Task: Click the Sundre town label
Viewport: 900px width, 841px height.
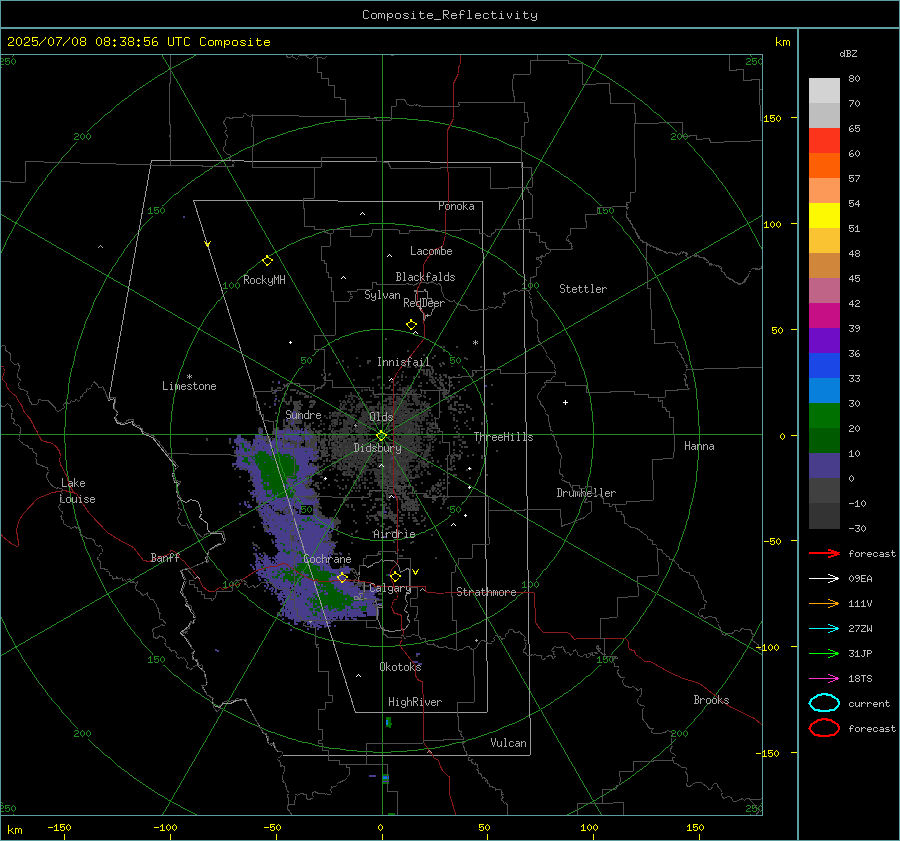Action: (303, 414)
